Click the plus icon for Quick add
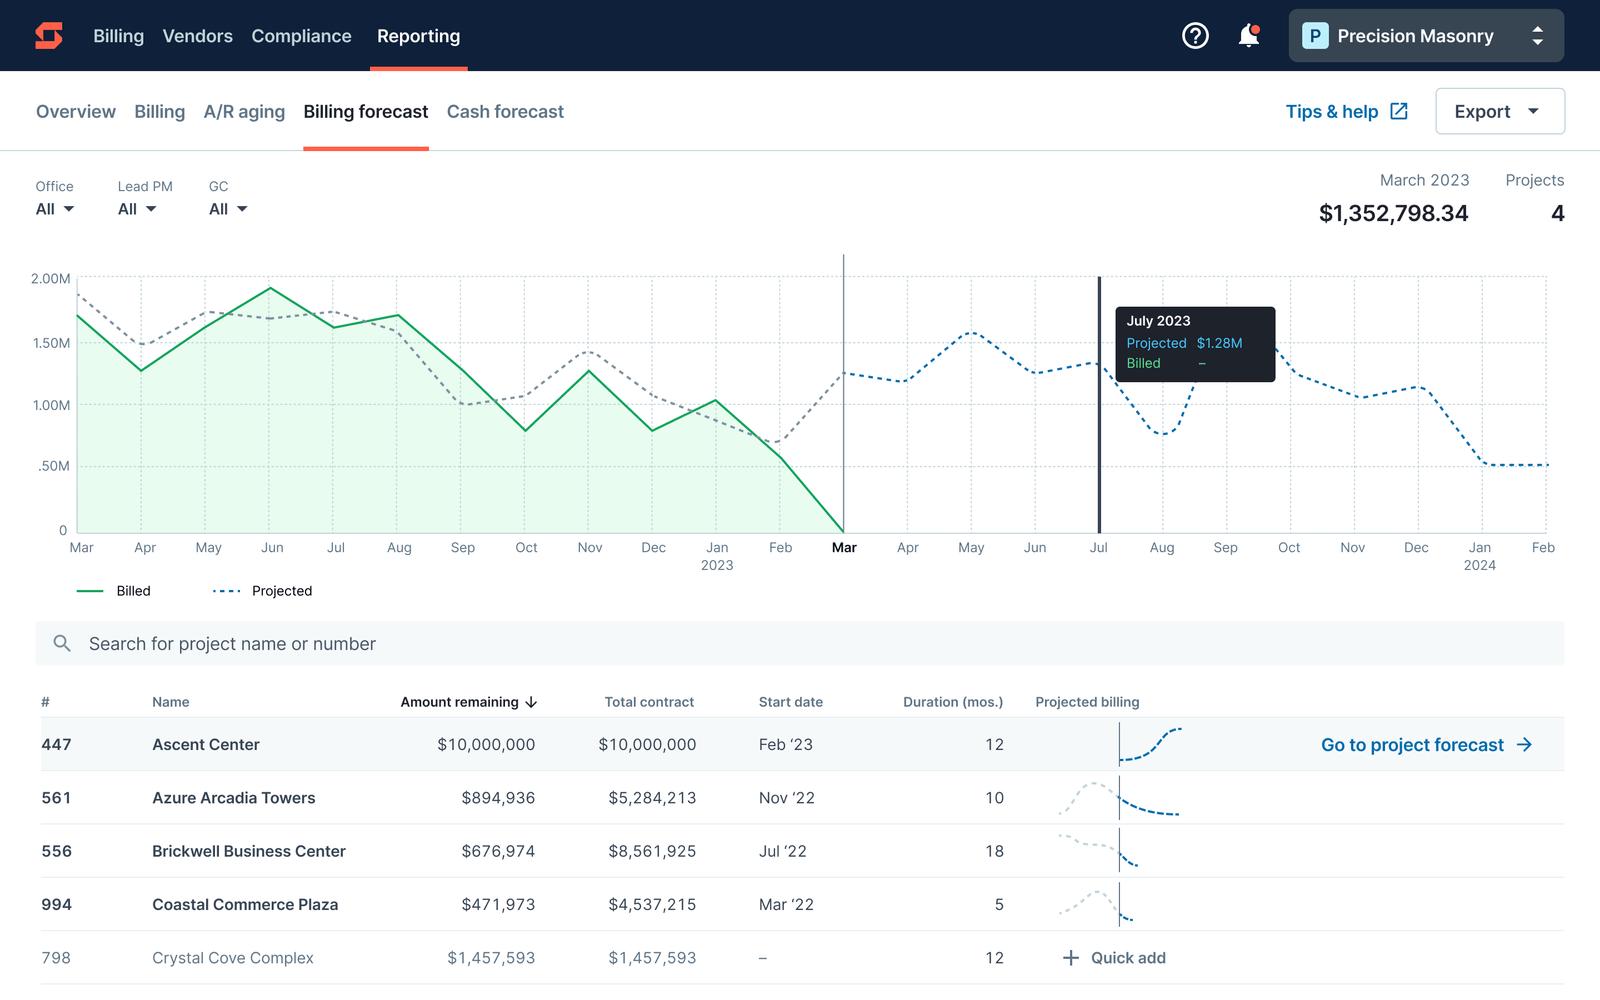Viewport: 1600px width, 1000px height. tap(1070, 958)
